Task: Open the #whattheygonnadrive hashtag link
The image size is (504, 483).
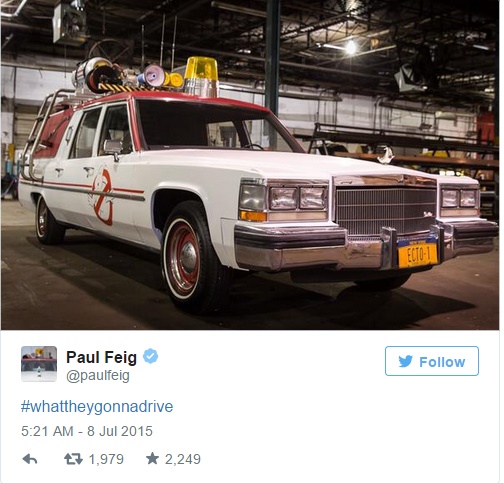Action: [97, 407]
